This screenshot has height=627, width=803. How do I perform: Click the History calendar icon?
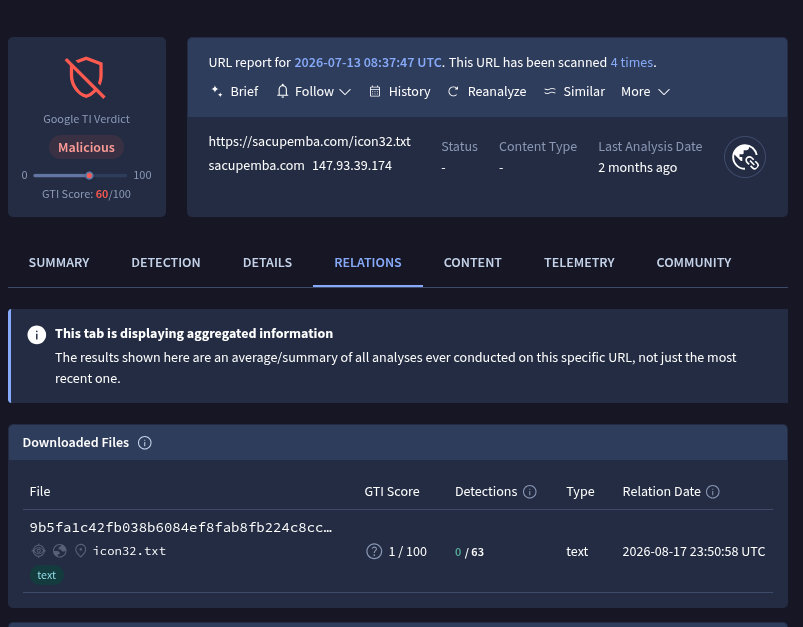(375, 91)
